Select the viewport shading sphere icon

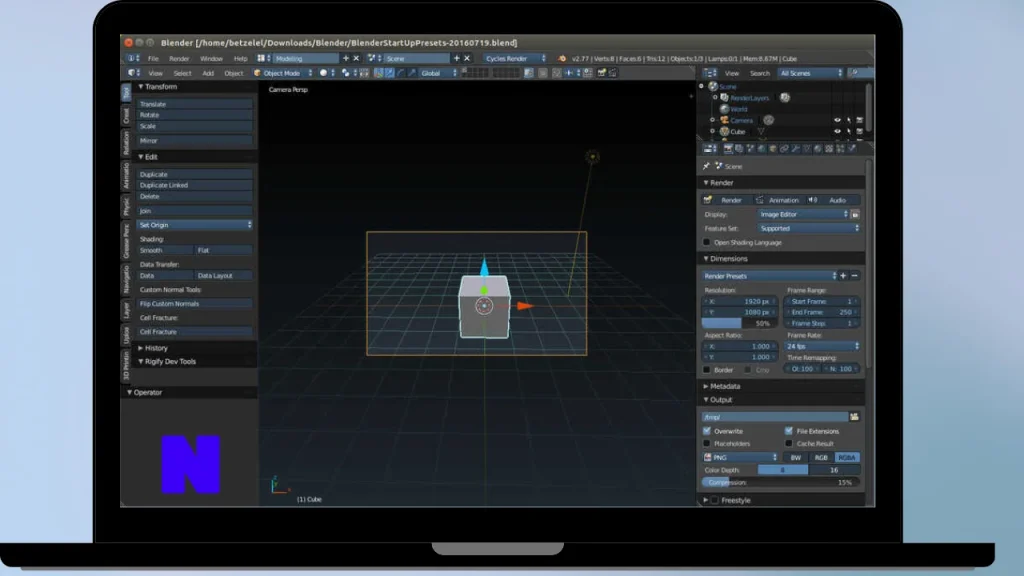(x=324, y=73)
